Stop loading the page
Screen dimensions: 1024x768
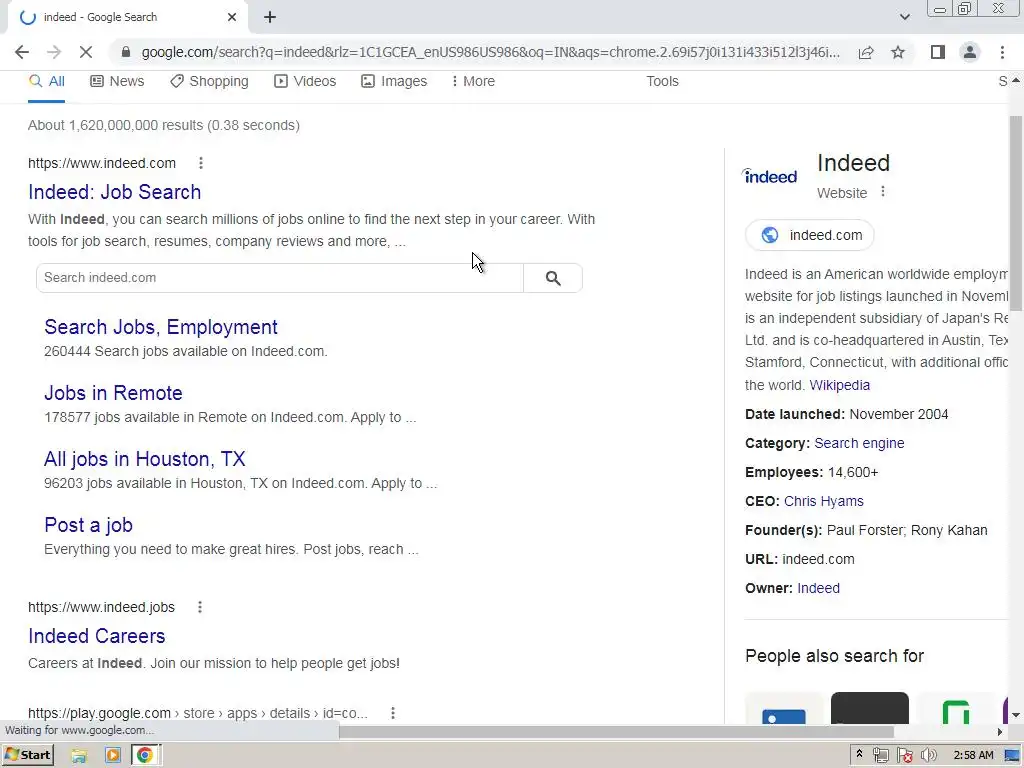pyautogui.click(x=86, y=52)
